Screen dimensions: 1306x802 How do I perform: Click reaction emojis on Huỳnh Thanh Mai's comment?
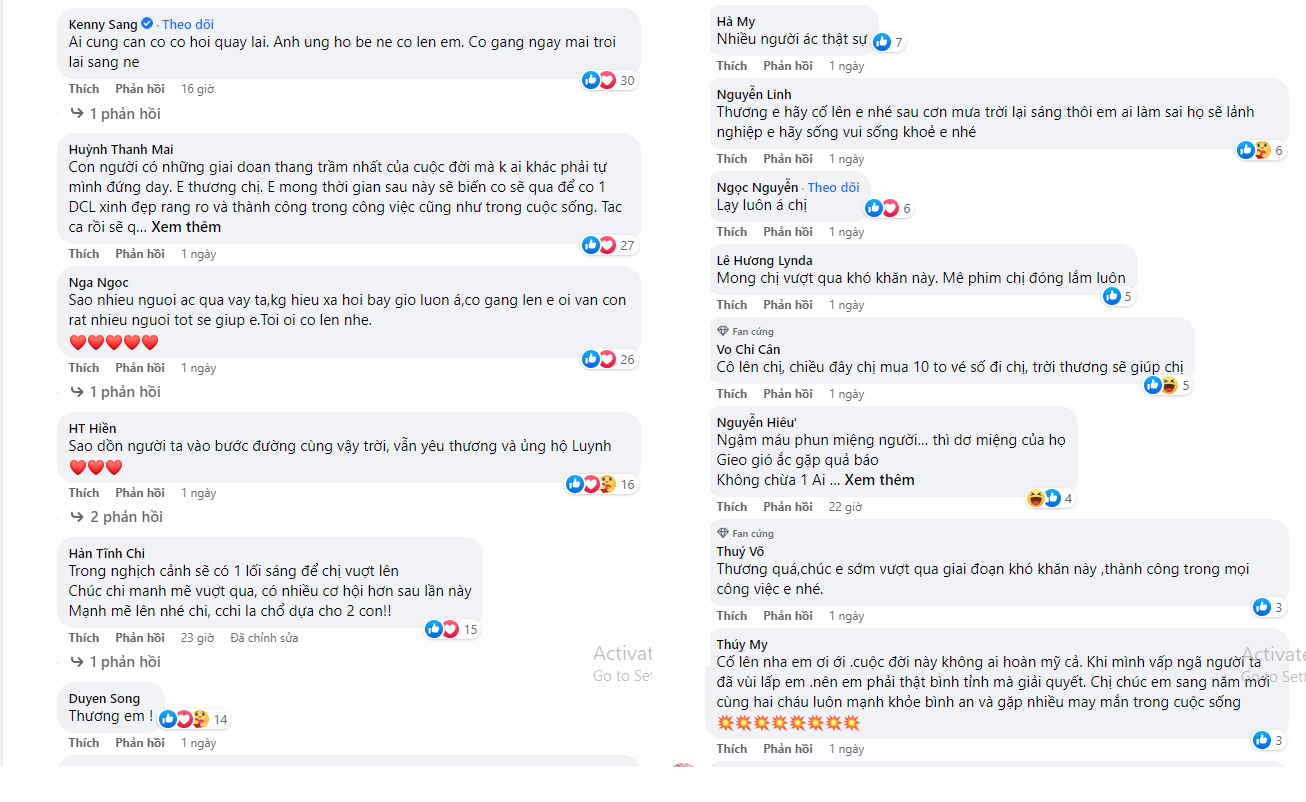pos(599,245)
